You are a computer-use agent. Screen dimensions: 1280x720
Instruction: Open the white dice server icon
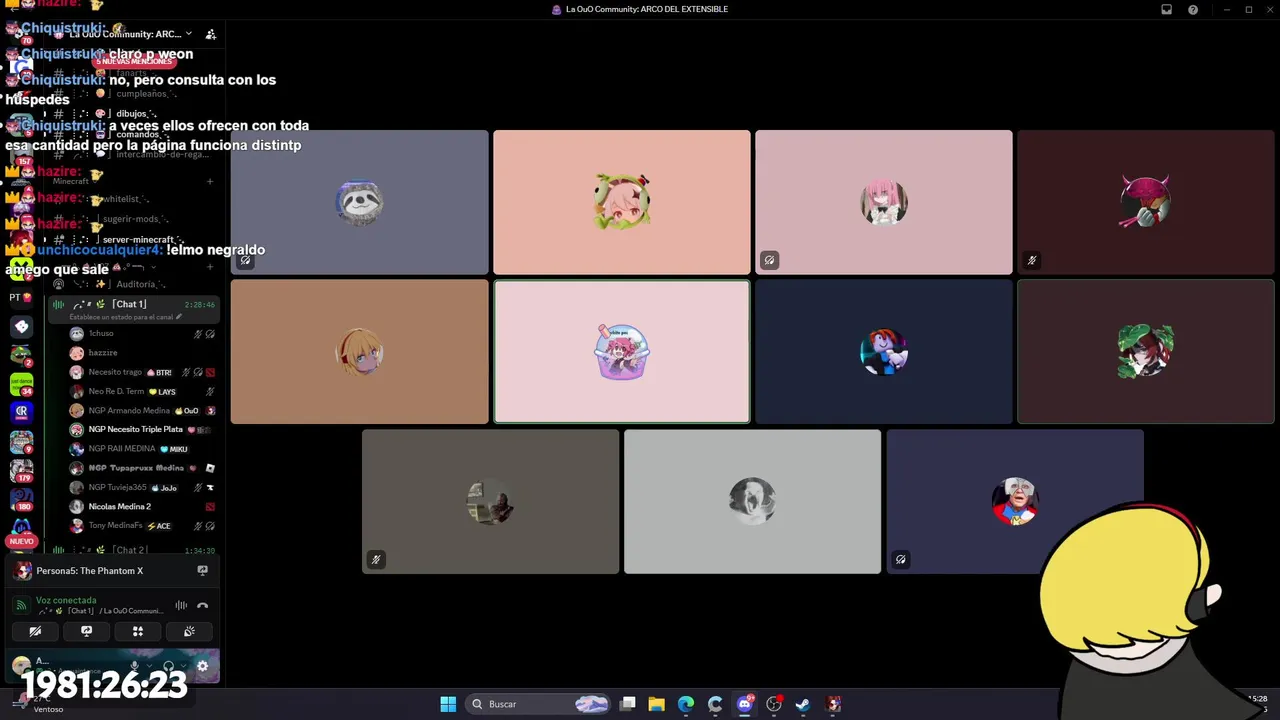pyautogui.click(x=21, y=327)
